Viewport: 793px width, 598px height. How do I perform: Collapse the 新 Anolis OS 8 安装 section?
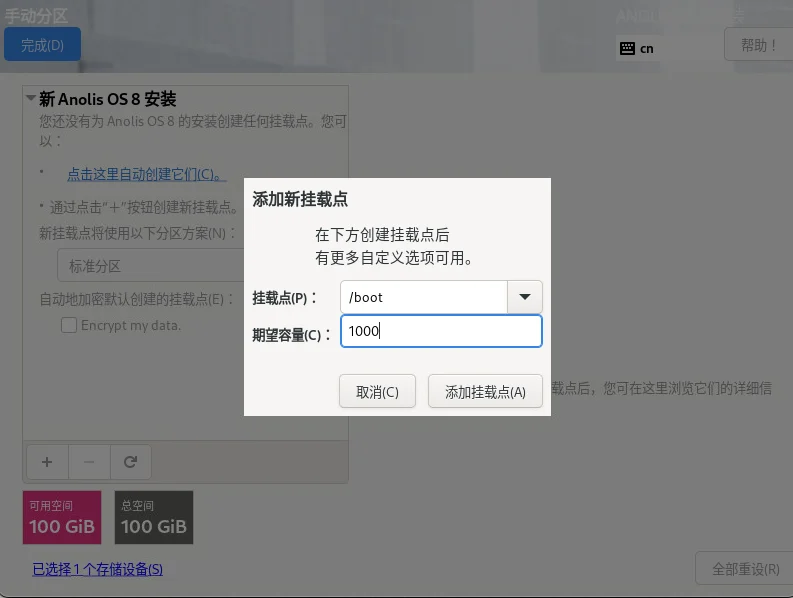point(31,98)
